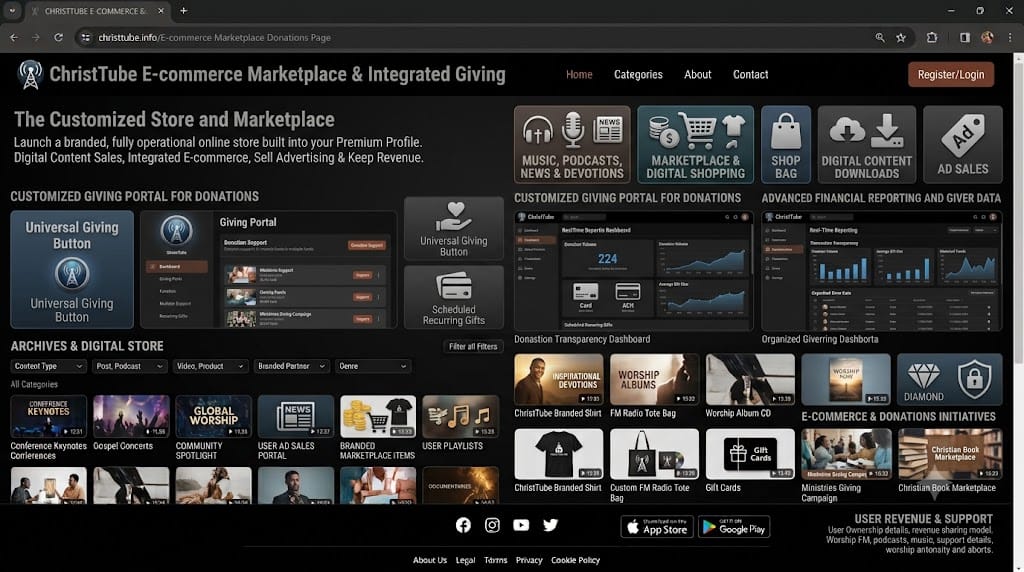1024x572 pixels.
Task: Open the User Ad Sales Portal thumbnail
Action: point(295,416)
